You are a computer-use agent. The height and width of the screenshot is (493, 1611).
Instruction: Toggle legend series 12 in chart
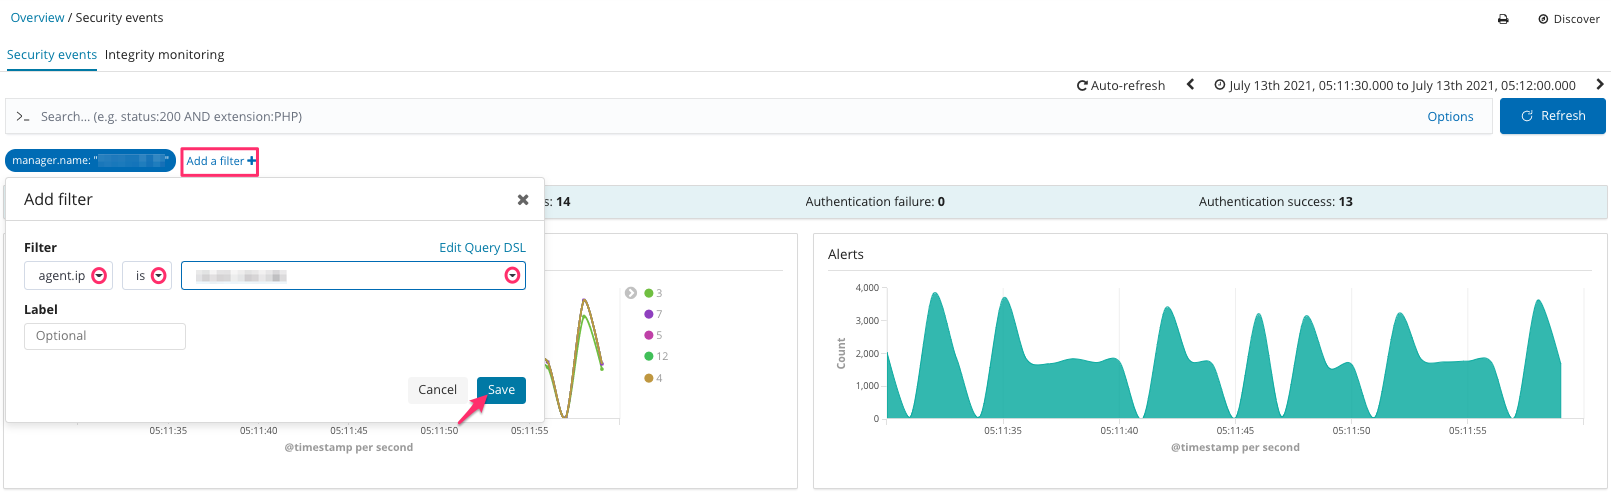[649, 356]
